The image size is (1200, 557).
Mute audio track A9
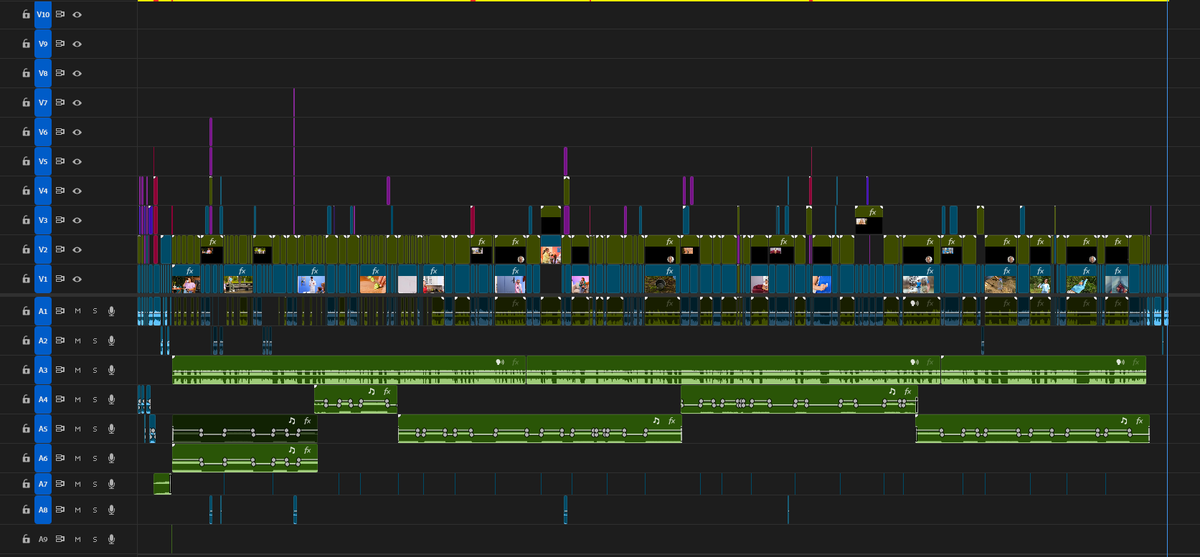coord(78,539)
